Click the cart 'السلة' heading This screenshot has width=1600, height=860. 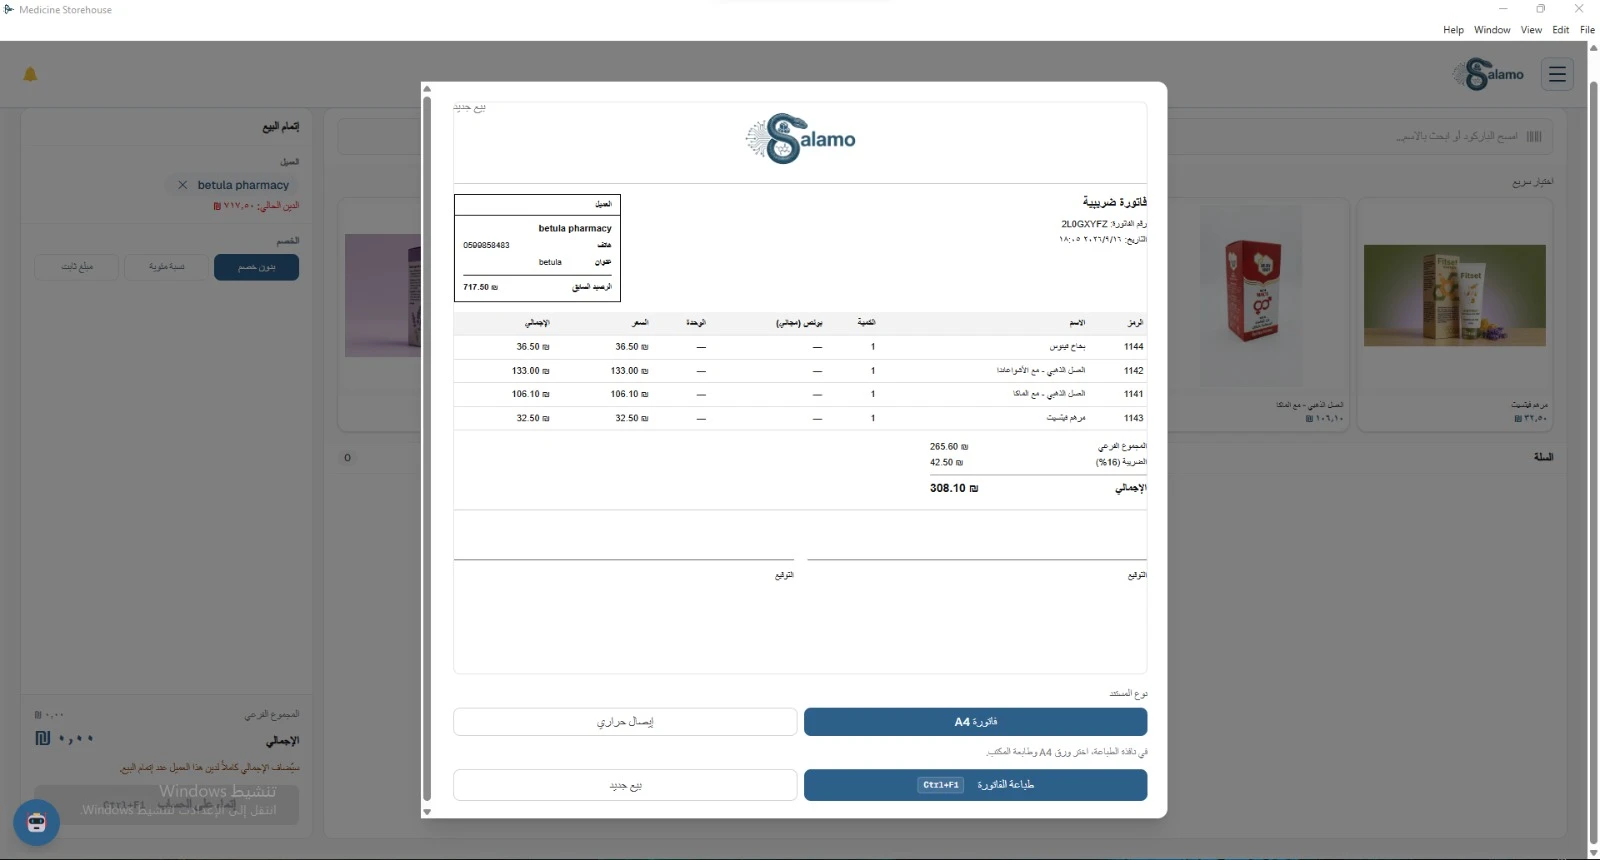[x=1543, y=457]
